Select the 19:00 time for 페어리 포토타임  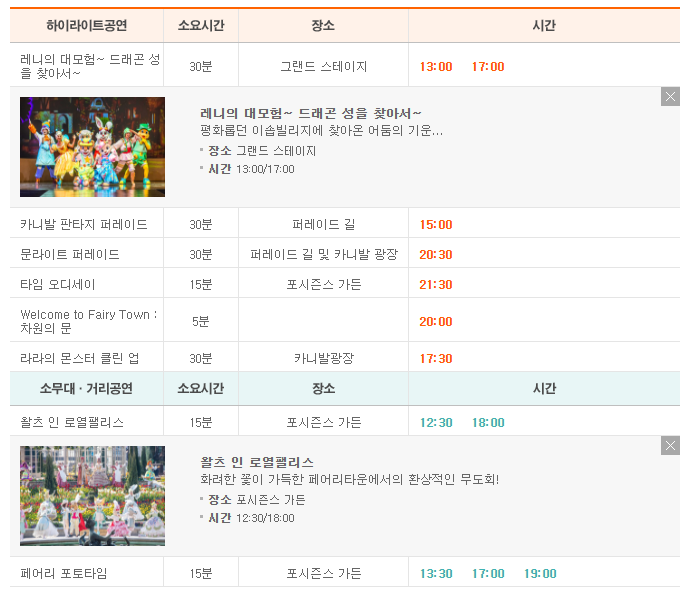click(x=540, y=573)
